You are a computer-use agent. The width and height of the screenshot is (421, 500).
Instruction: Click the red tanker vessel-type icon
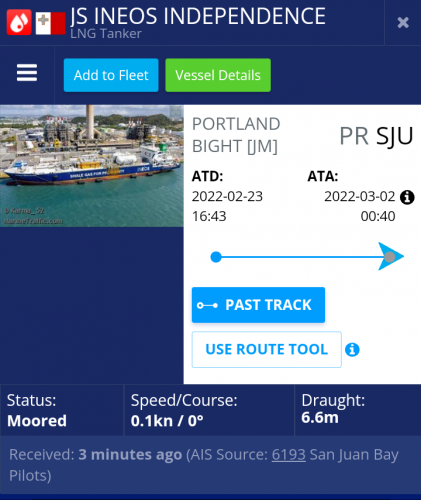(x=19, y=22)
